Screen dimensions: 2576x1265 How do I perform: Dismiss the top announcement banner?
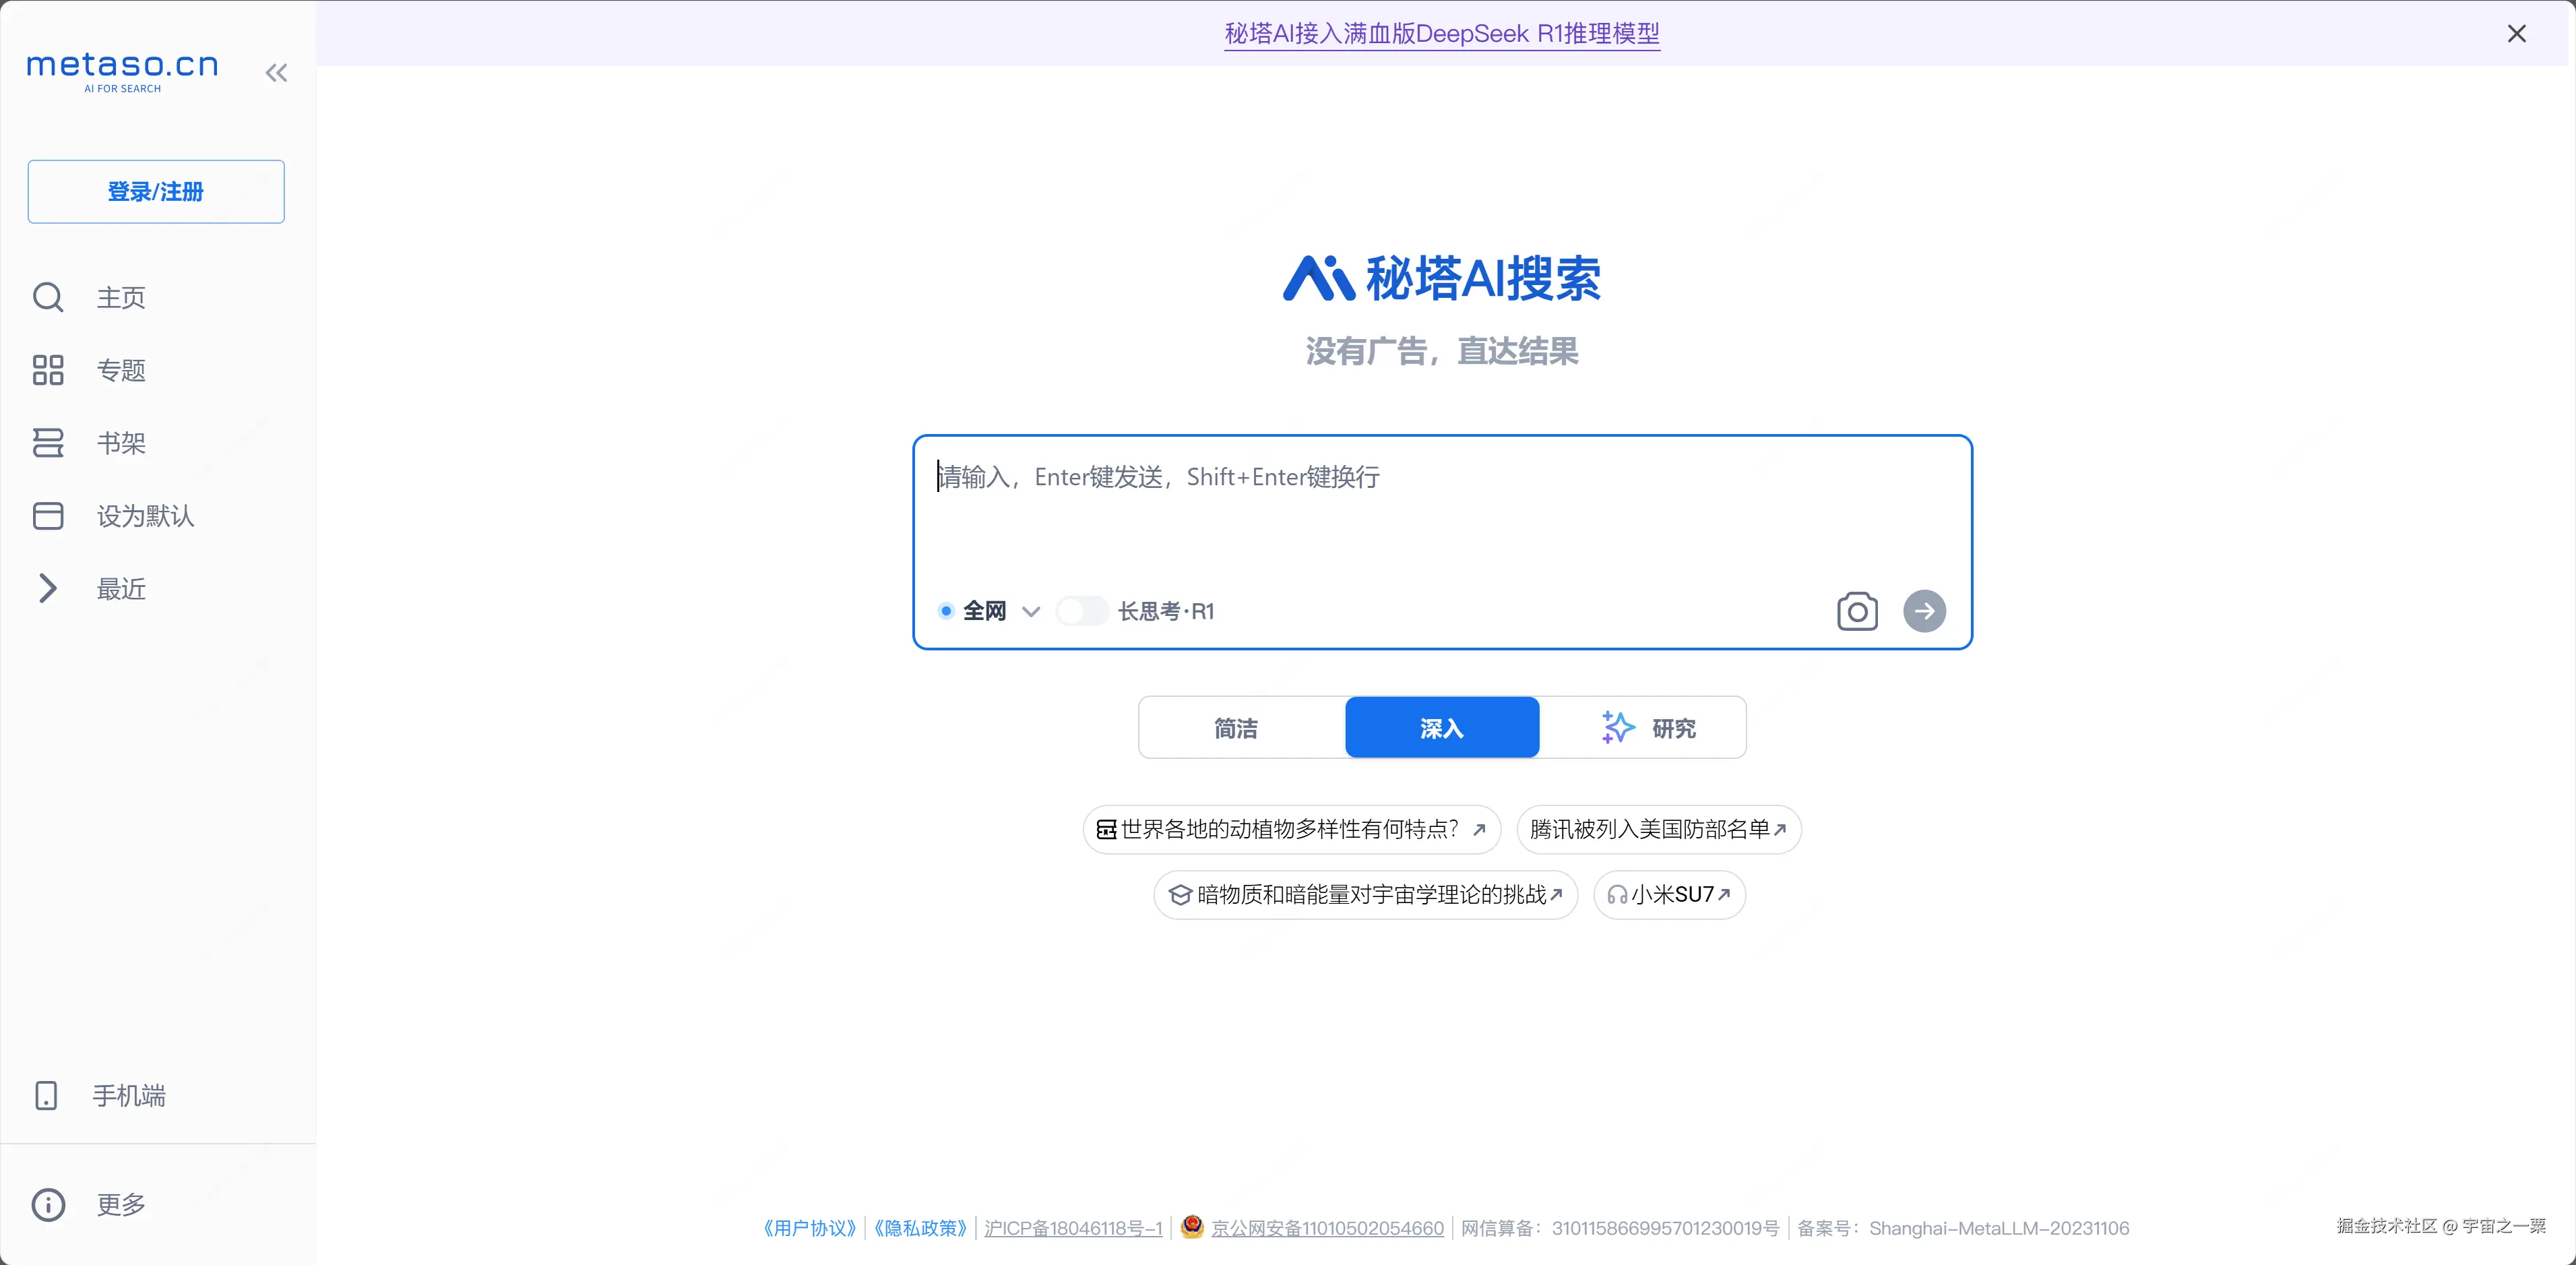(2516, 34)
